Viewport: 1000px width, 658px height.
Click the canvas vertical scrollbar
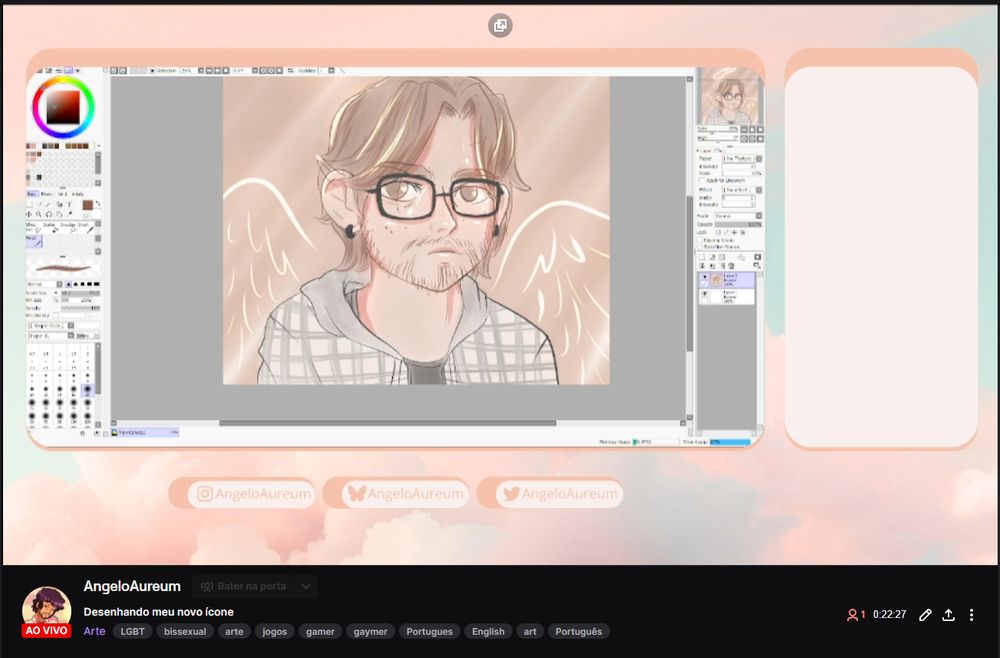click(689, 274)
